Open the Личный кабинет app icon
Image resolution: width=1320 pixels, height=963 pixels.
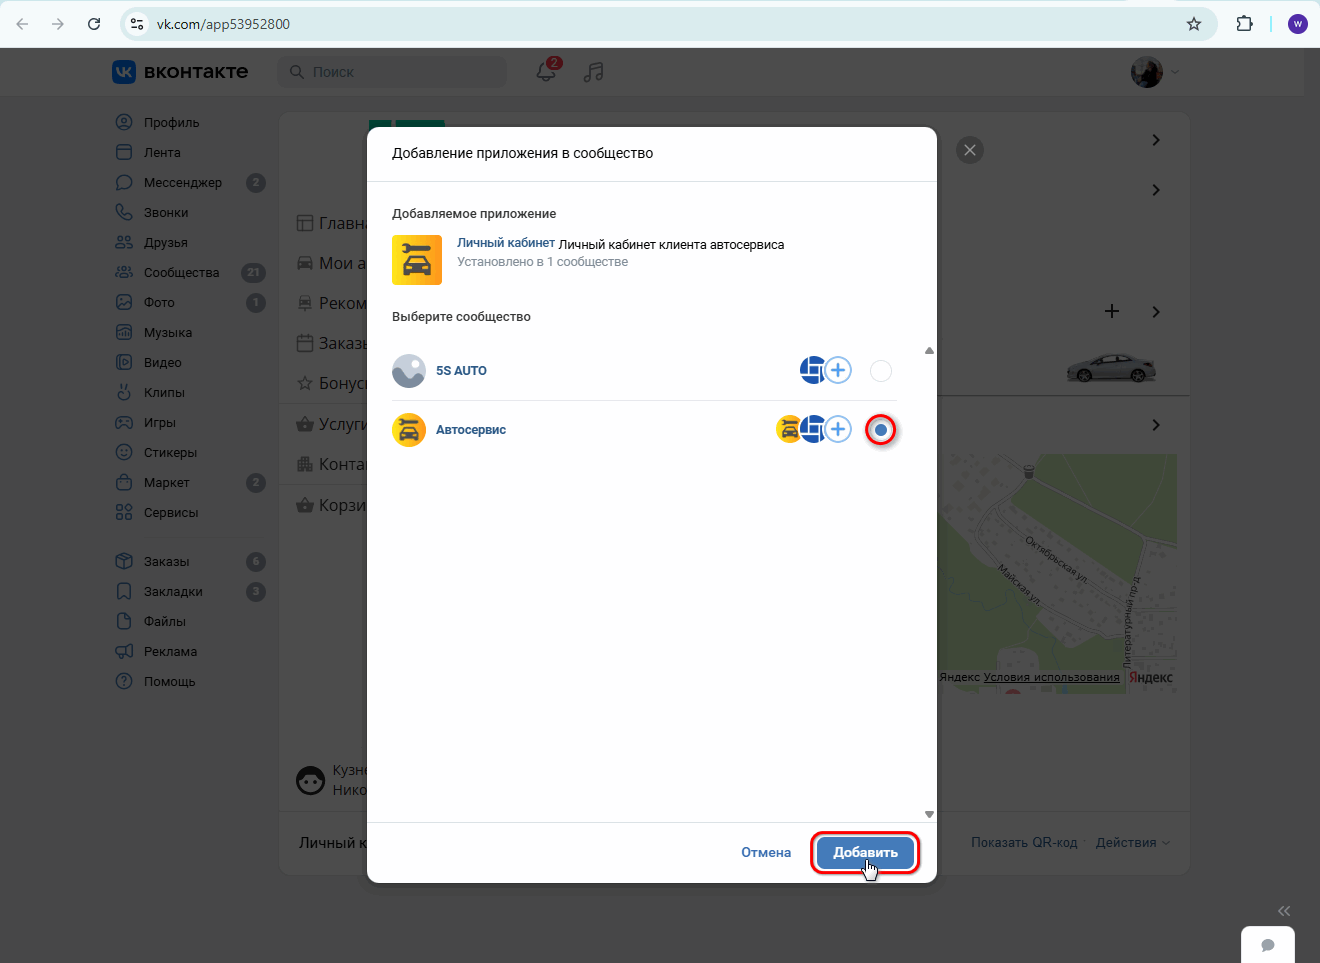417,258
